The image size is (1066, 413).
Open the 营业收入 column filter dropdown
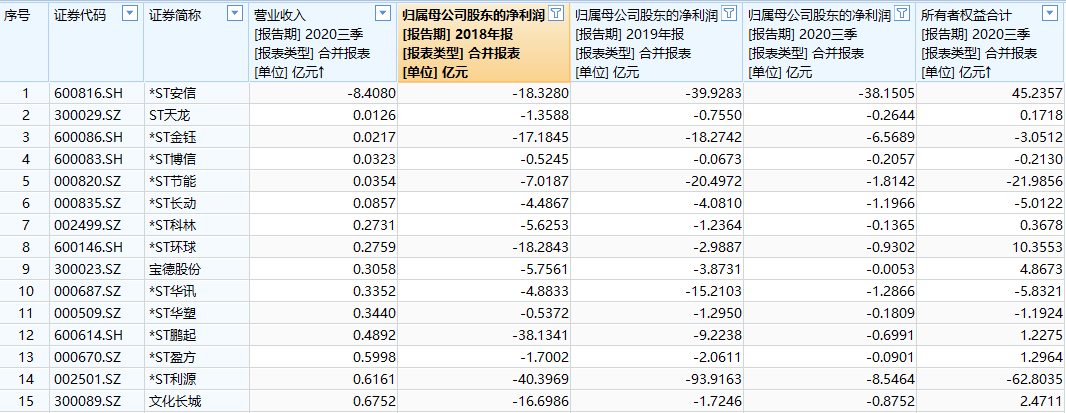383,14
